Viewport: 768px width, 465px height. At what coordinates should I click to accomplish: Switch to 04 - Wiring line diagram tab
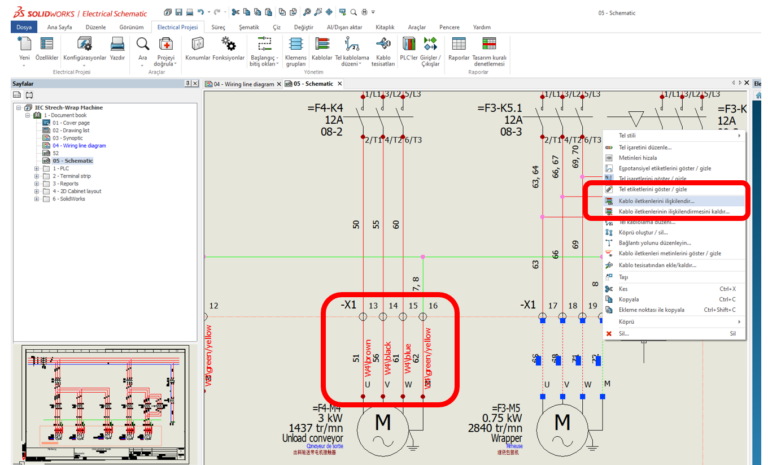point(244,84)
